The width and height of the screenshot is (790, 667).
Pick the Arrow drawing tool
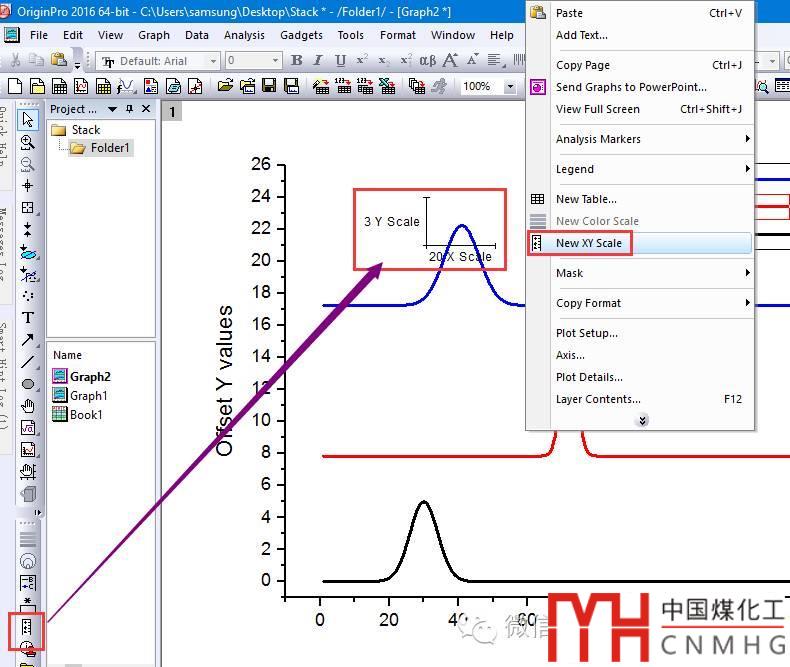tap(28, 340)
